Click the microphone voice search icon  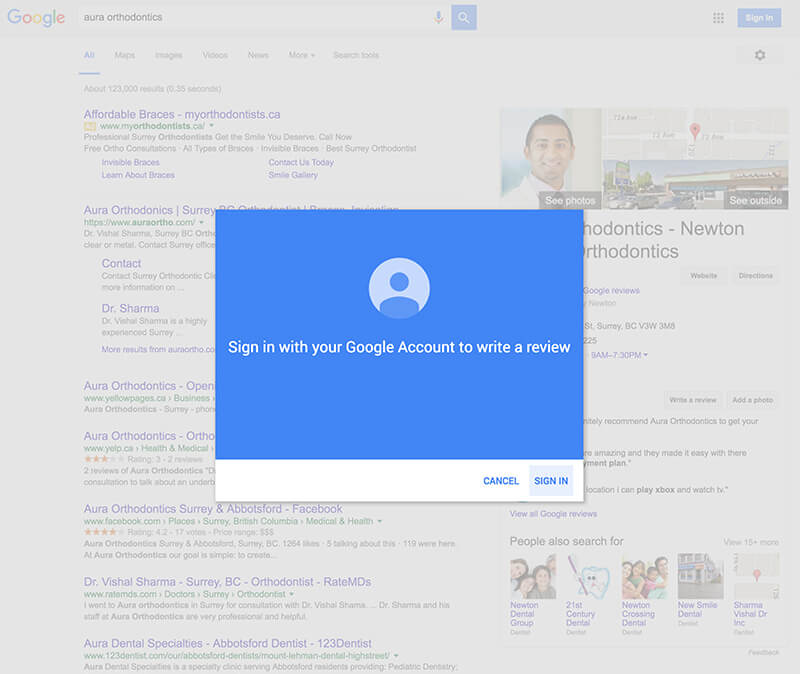(438, 17)
